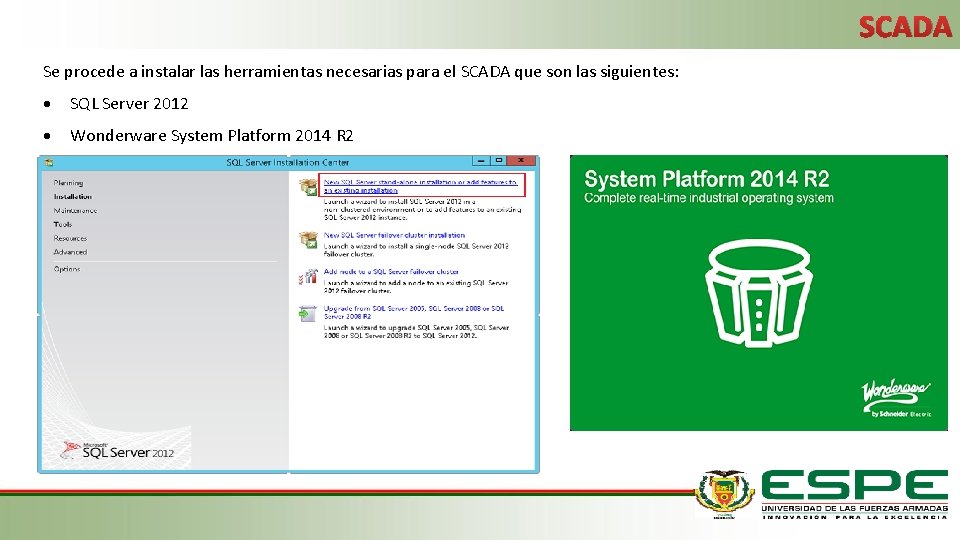Screen dimensions: 960x540
Task: Click the System Platform 2014 R2 splash image
Action: [x=759, y=293]
